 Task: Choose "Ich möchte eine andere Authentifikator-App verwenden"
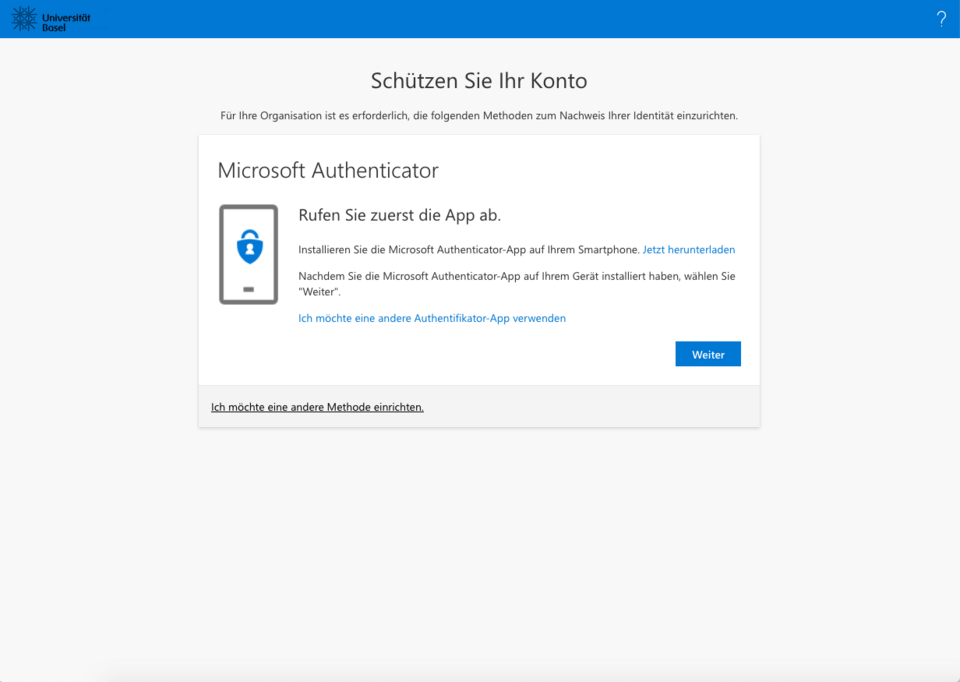[432, 318]
